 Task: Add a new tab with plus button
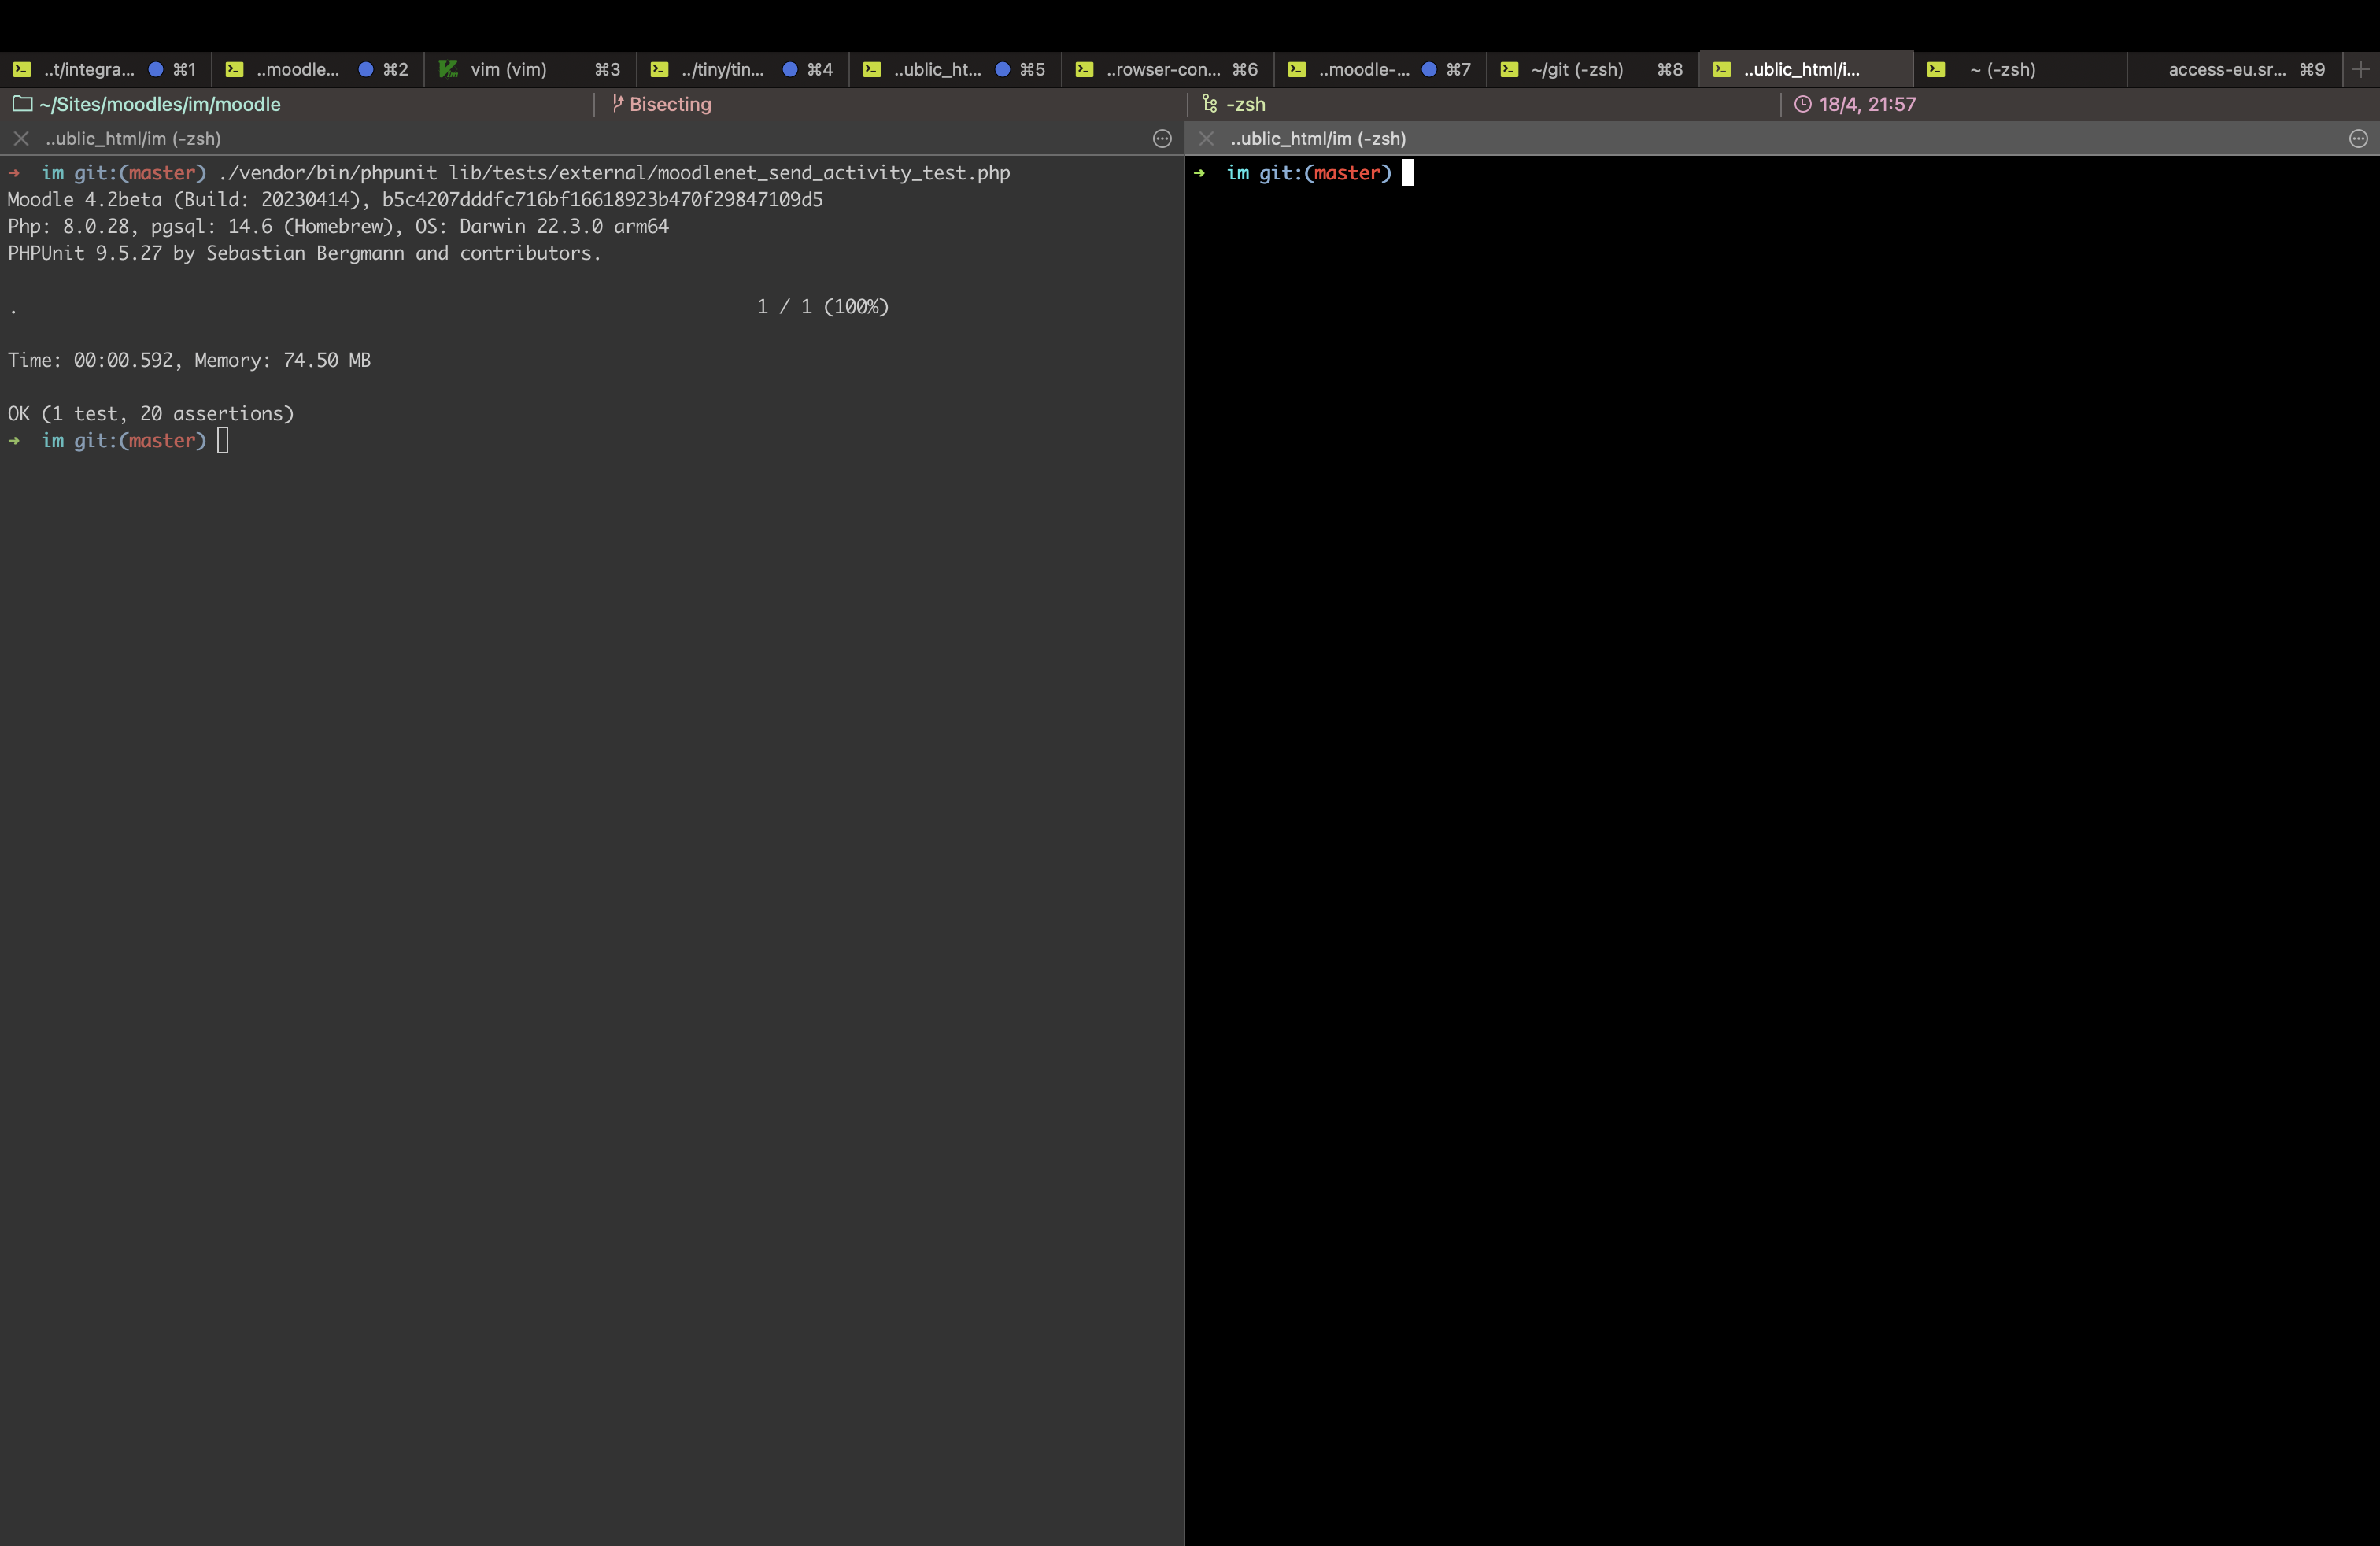pyautogui.click(x=2361, y=69)
